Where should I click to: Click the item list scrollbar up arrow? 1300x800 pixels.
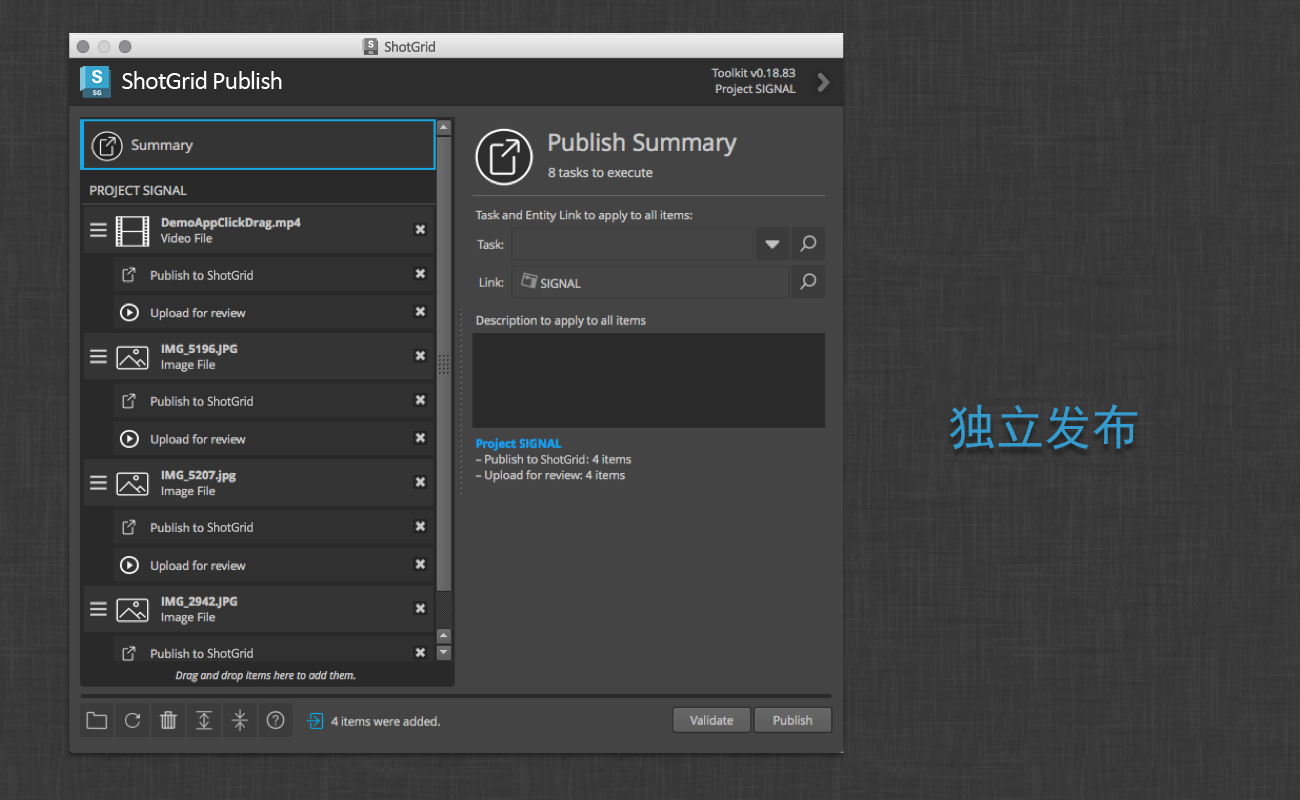[x=444, y=128]
